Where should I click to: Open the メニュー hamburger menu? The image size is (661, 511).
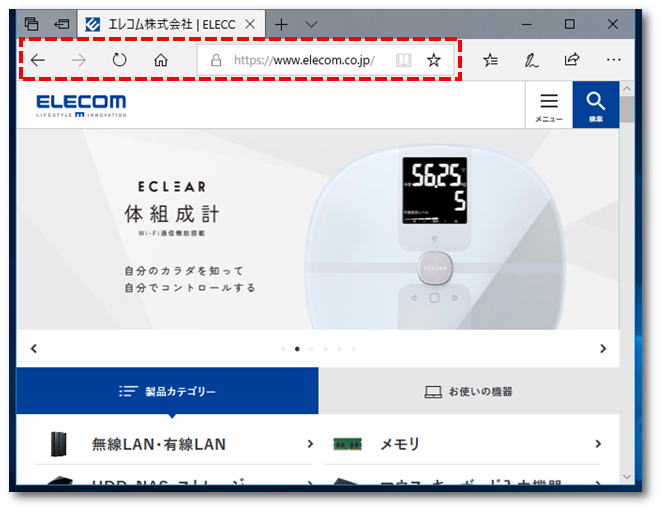pos(549,105)
